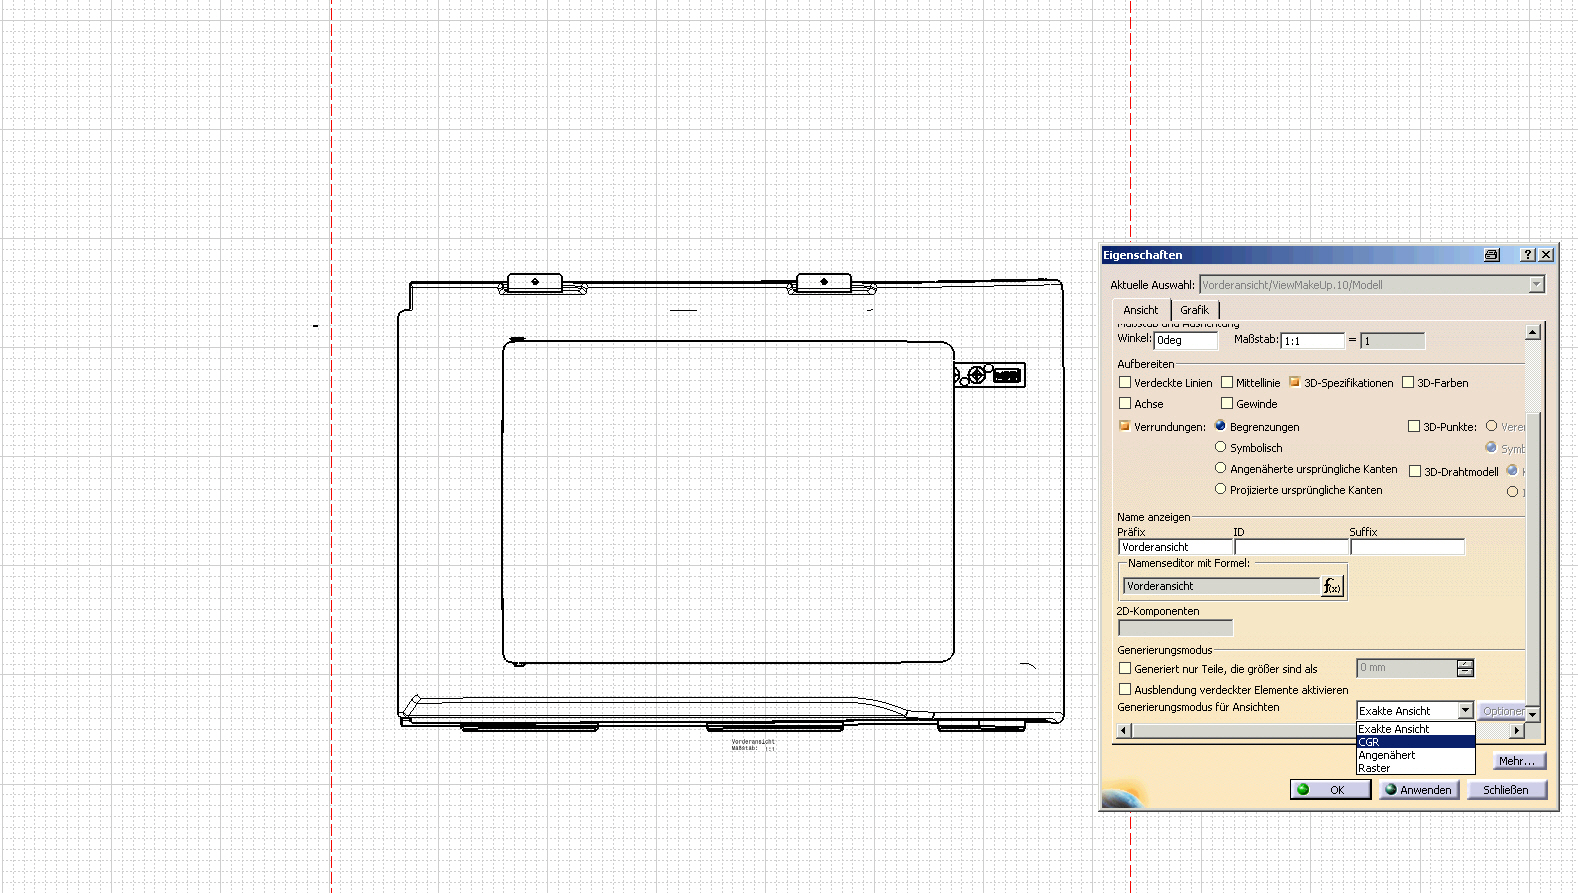The image size is (1578, 893).
Task: Click the vertical scrollbar down arrow
Action: point(1533,713)
